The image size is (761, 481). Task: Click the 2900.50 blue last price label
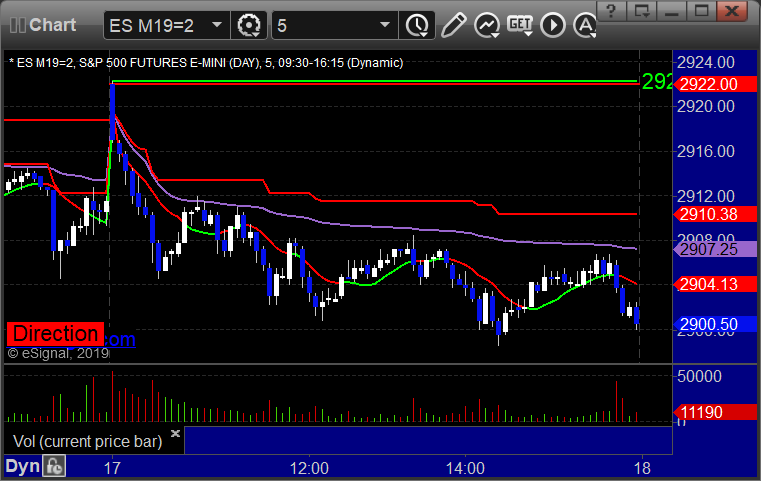click(x=715, y=324)
